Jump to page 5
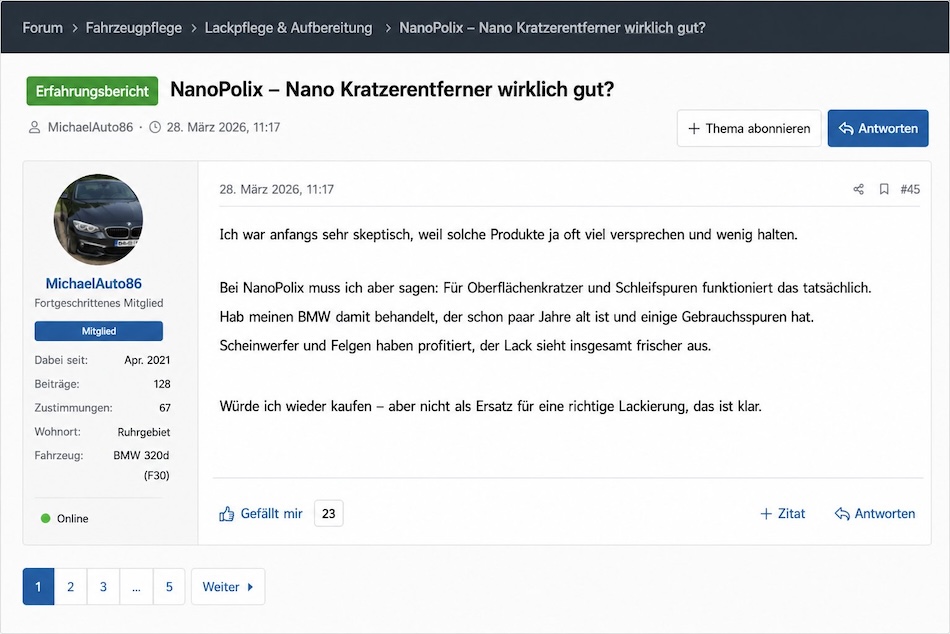The height and width of the screenshot is (634, 950). click(x=169, y=587)
